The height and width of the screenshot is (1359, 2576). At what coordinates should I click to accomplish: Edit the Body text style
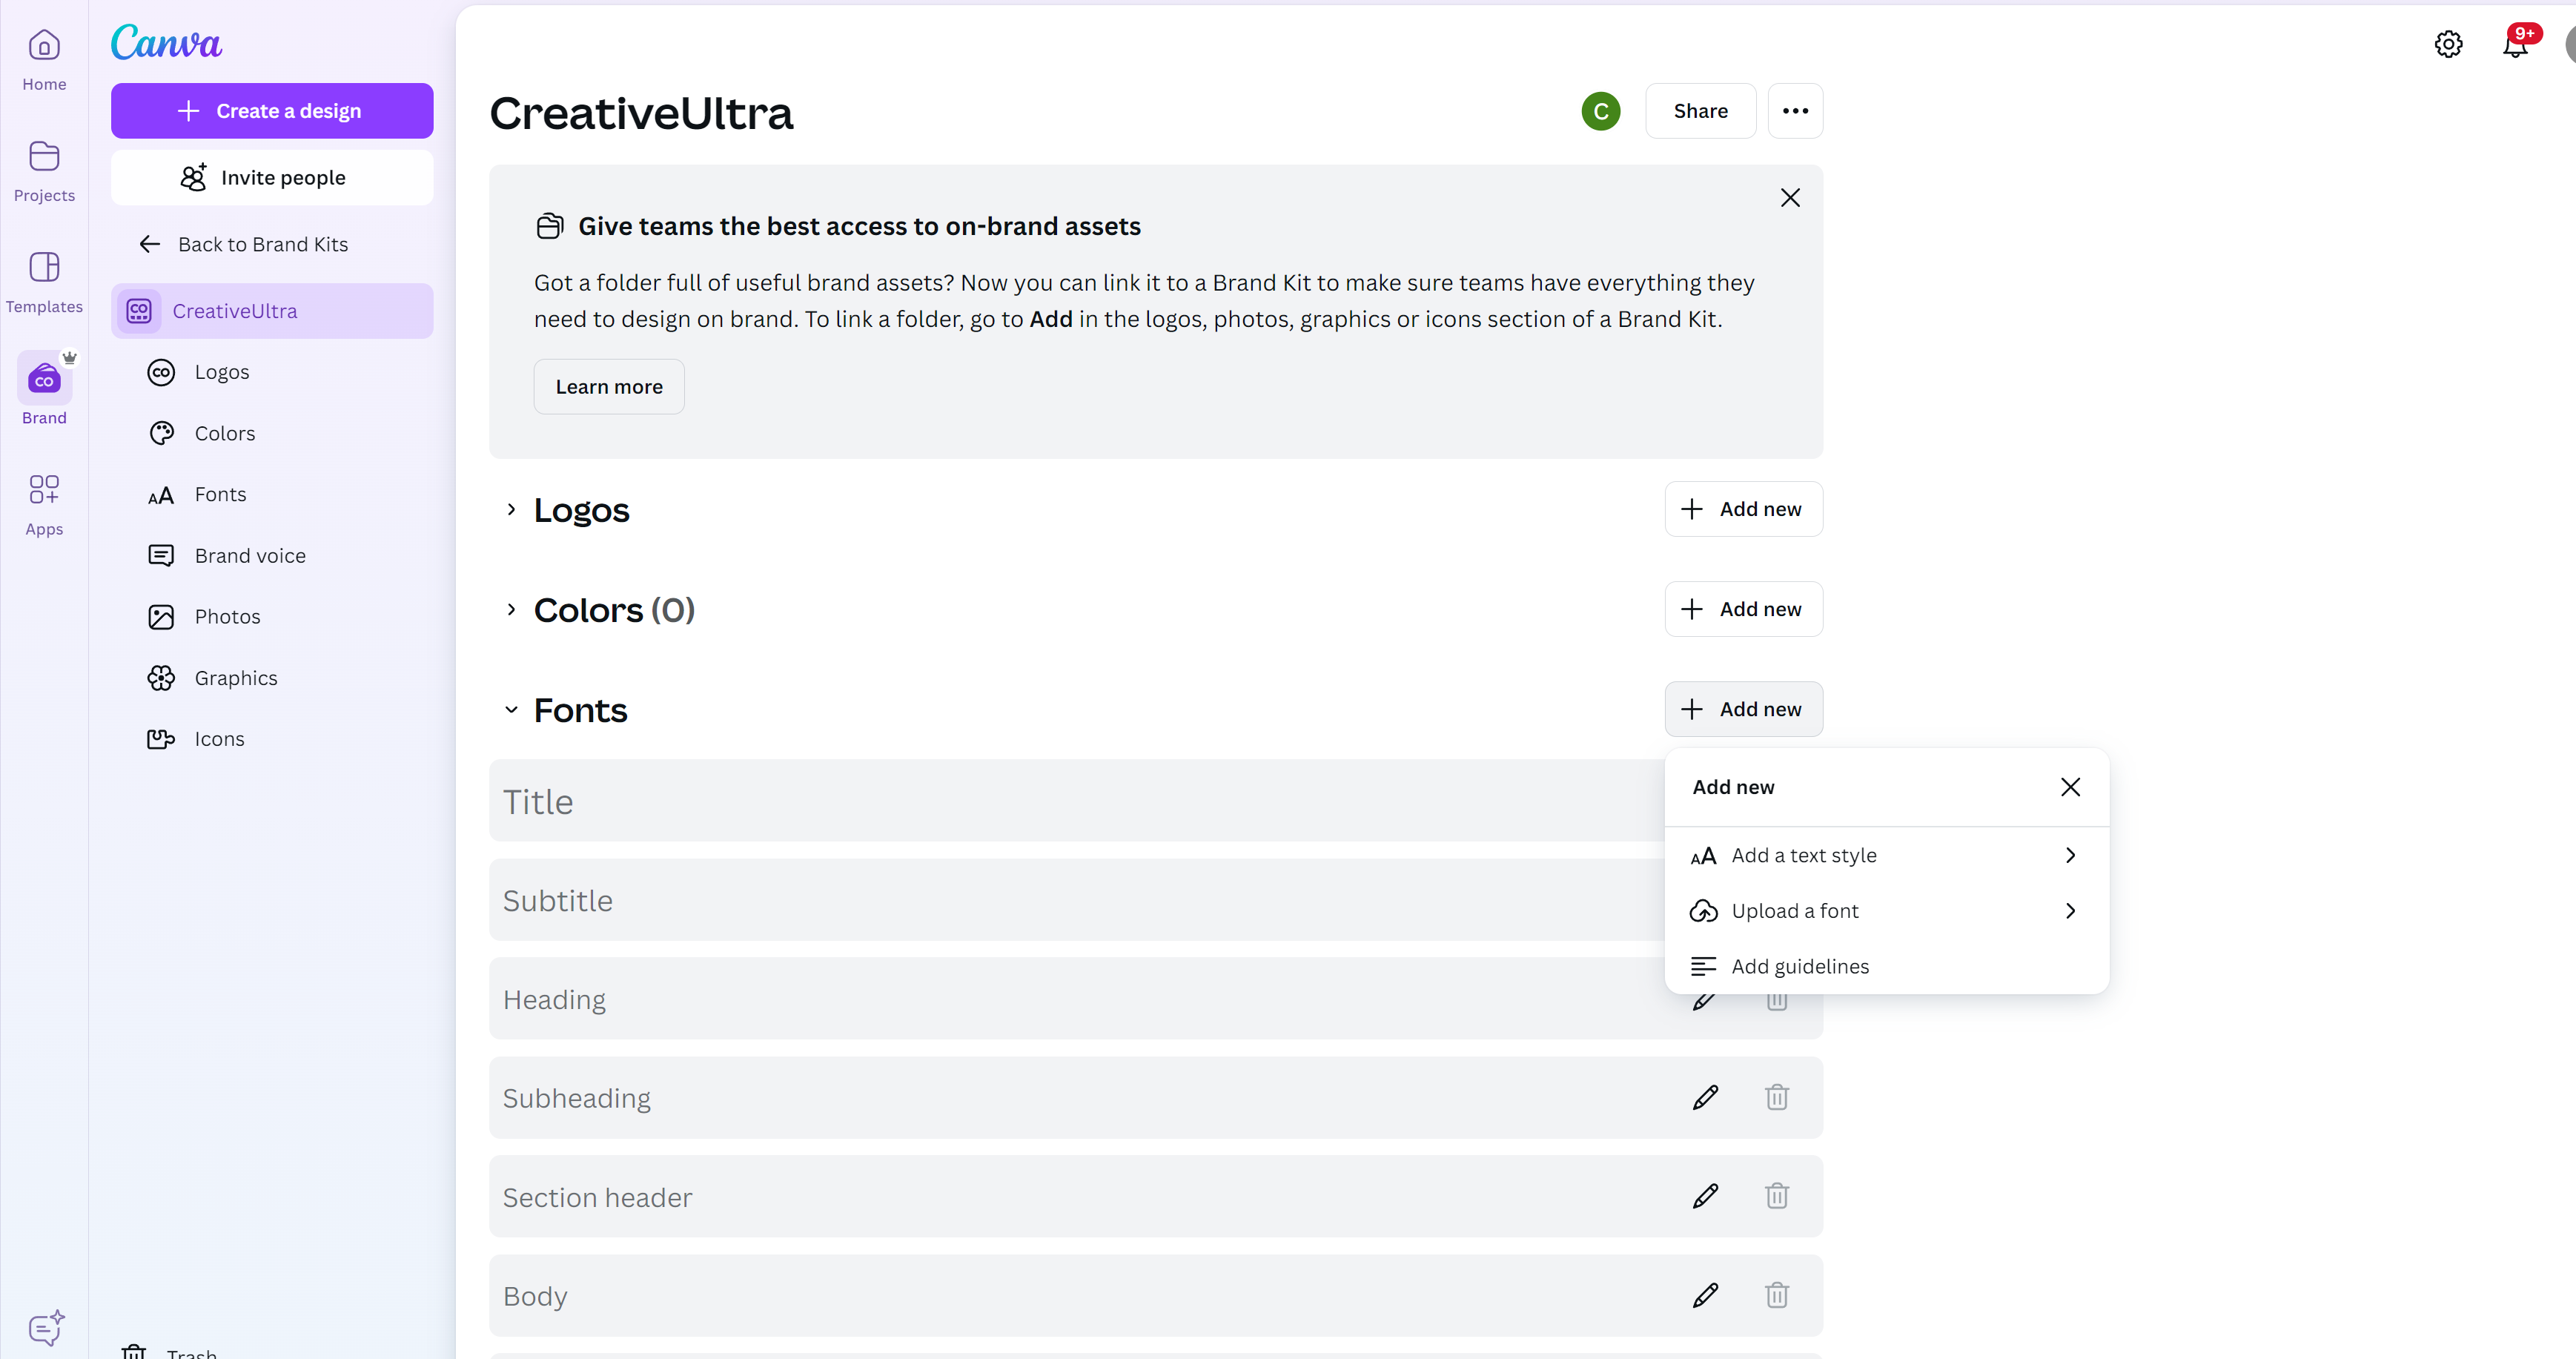tap(1705, 1295)
